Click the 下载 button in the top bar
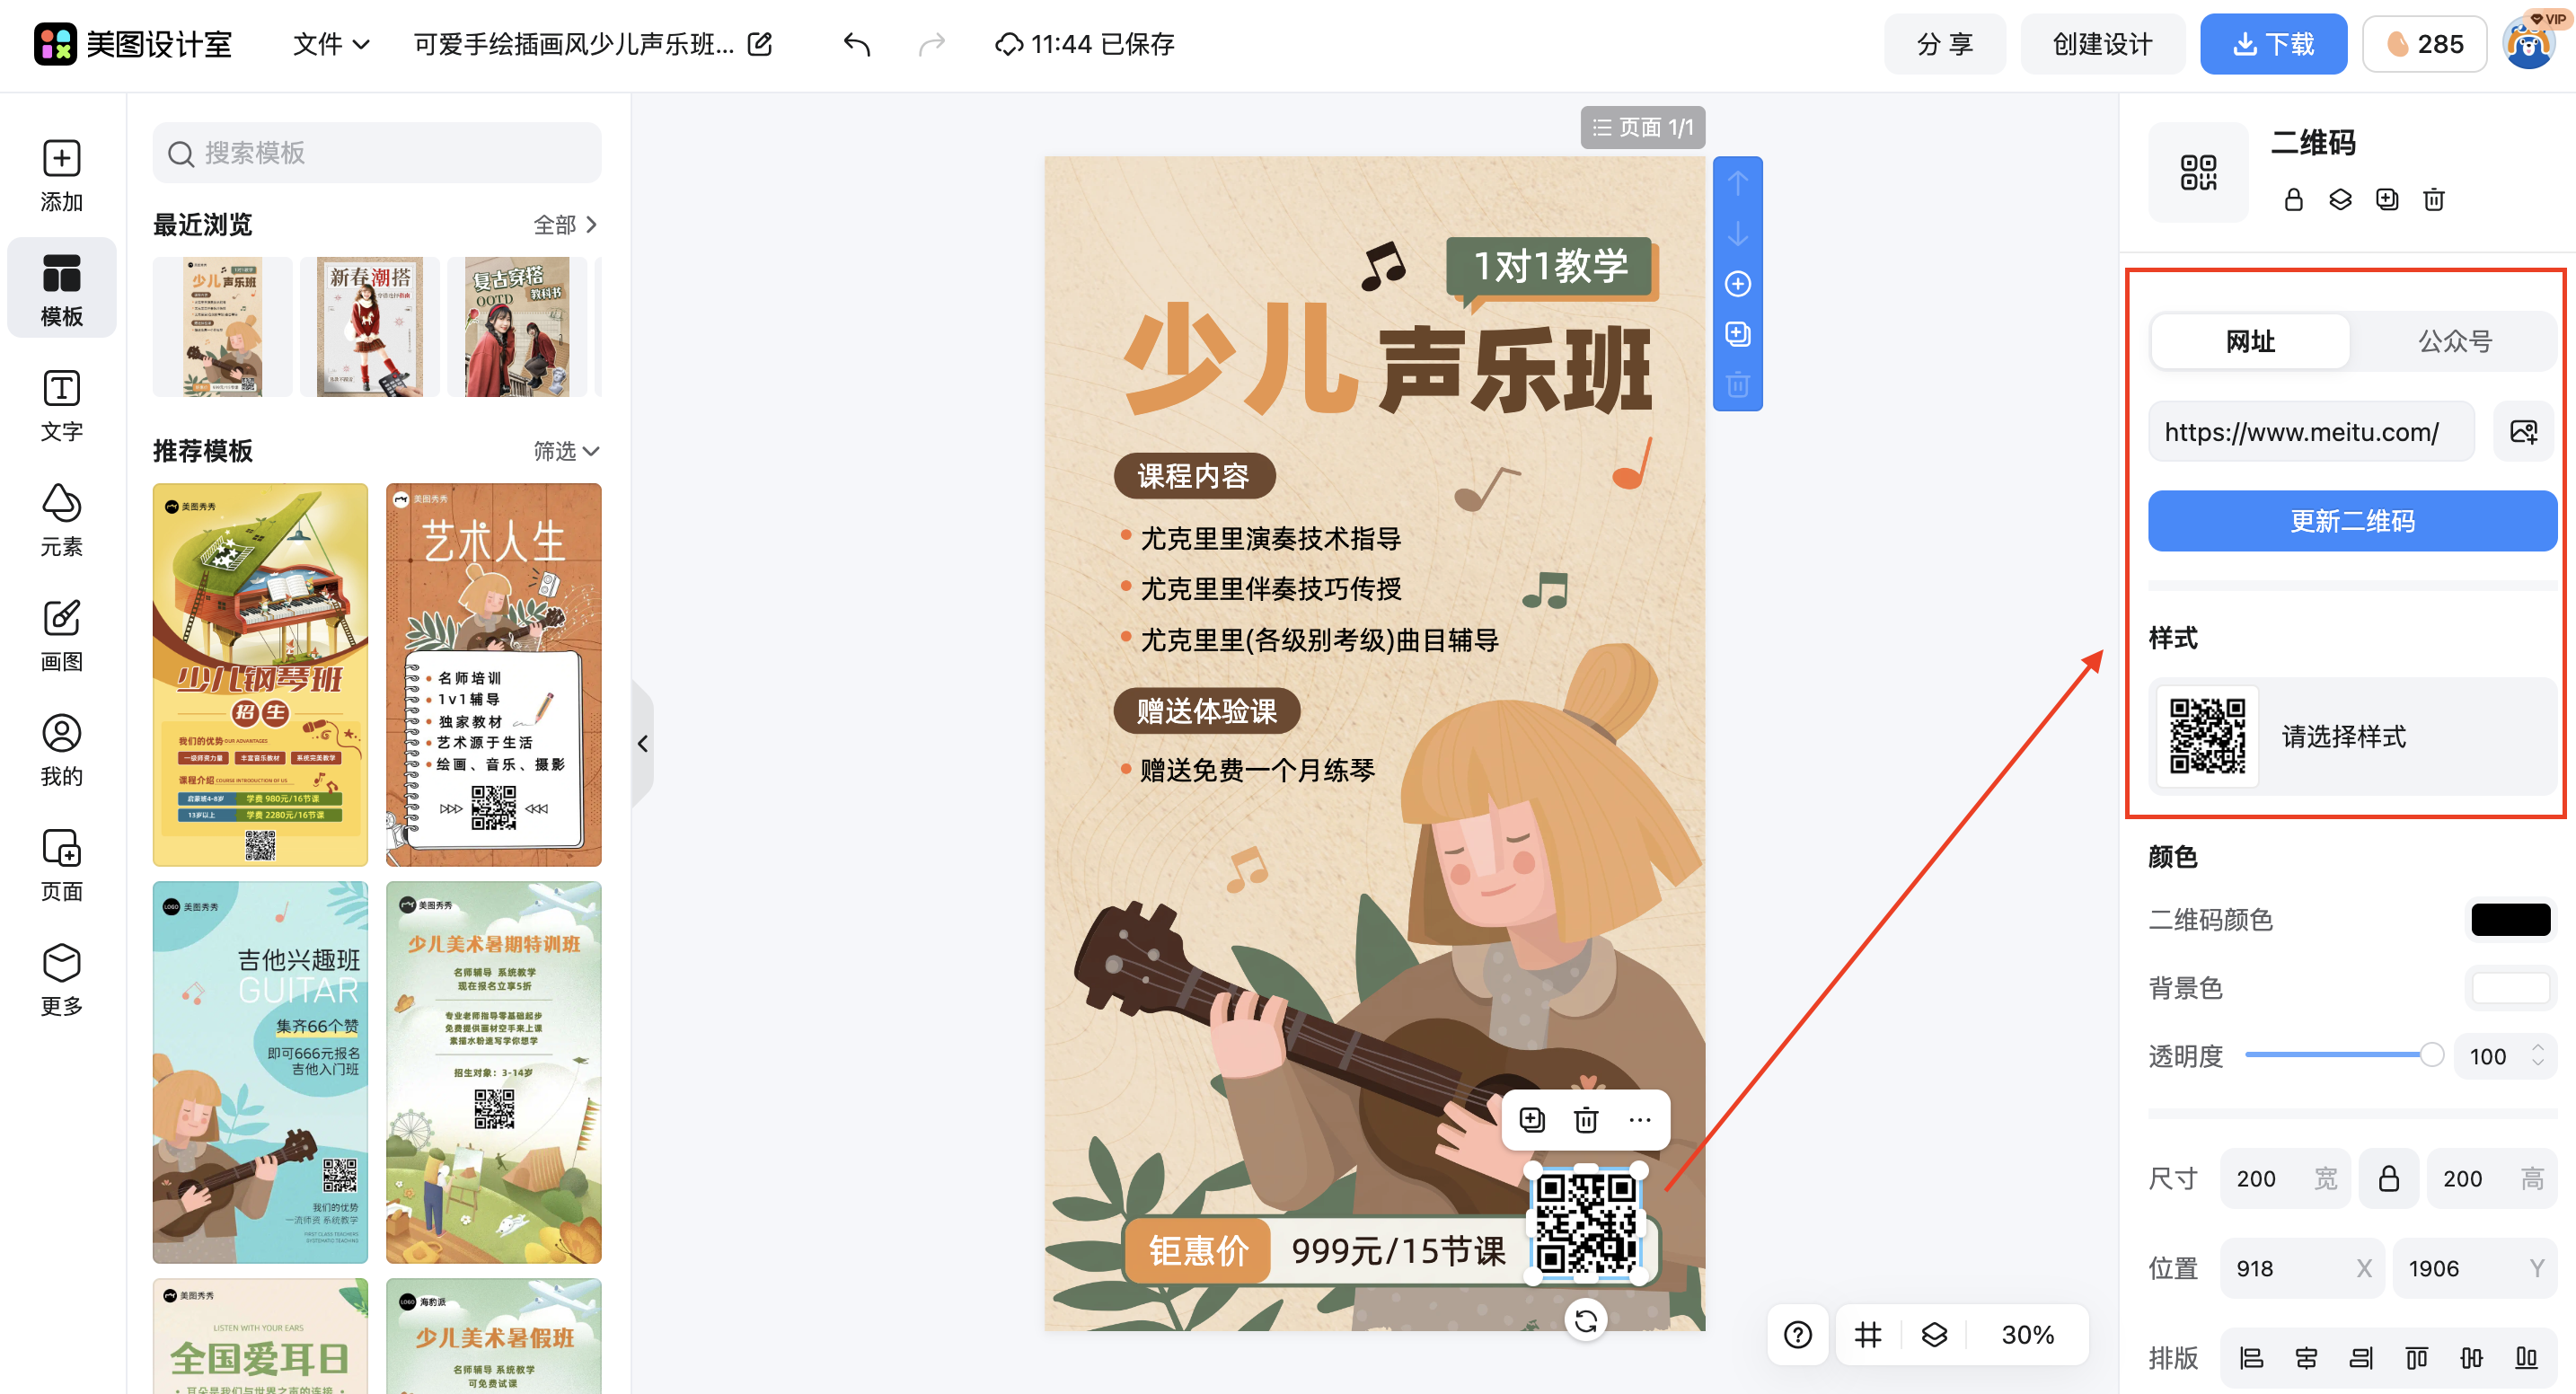 pos(2273,43)
